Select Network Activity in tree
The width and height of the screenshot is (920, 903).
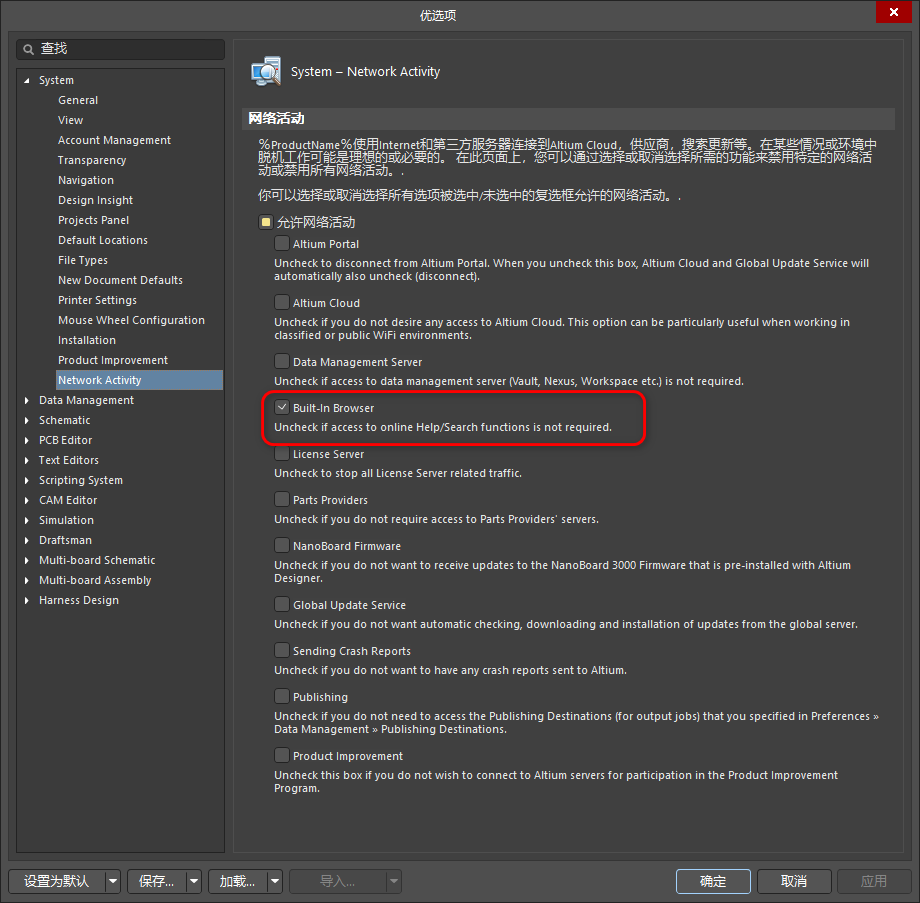(140, 380)
